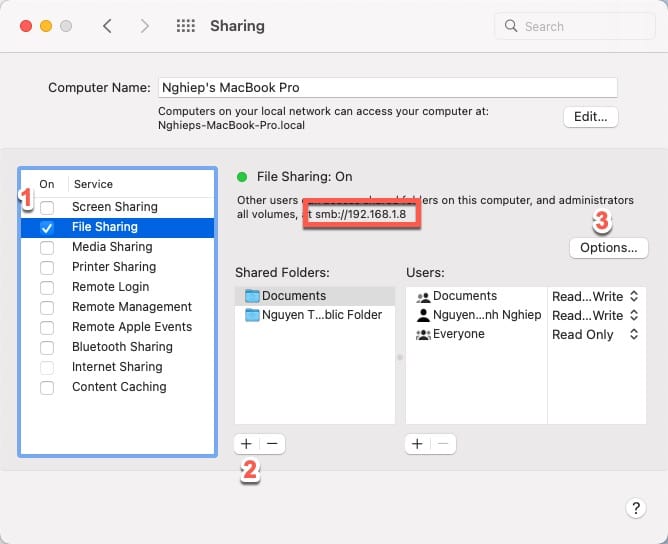This screenshot has width=668, height=544.
Task: Select Internet Sharing service
Action: click(117, 367)
